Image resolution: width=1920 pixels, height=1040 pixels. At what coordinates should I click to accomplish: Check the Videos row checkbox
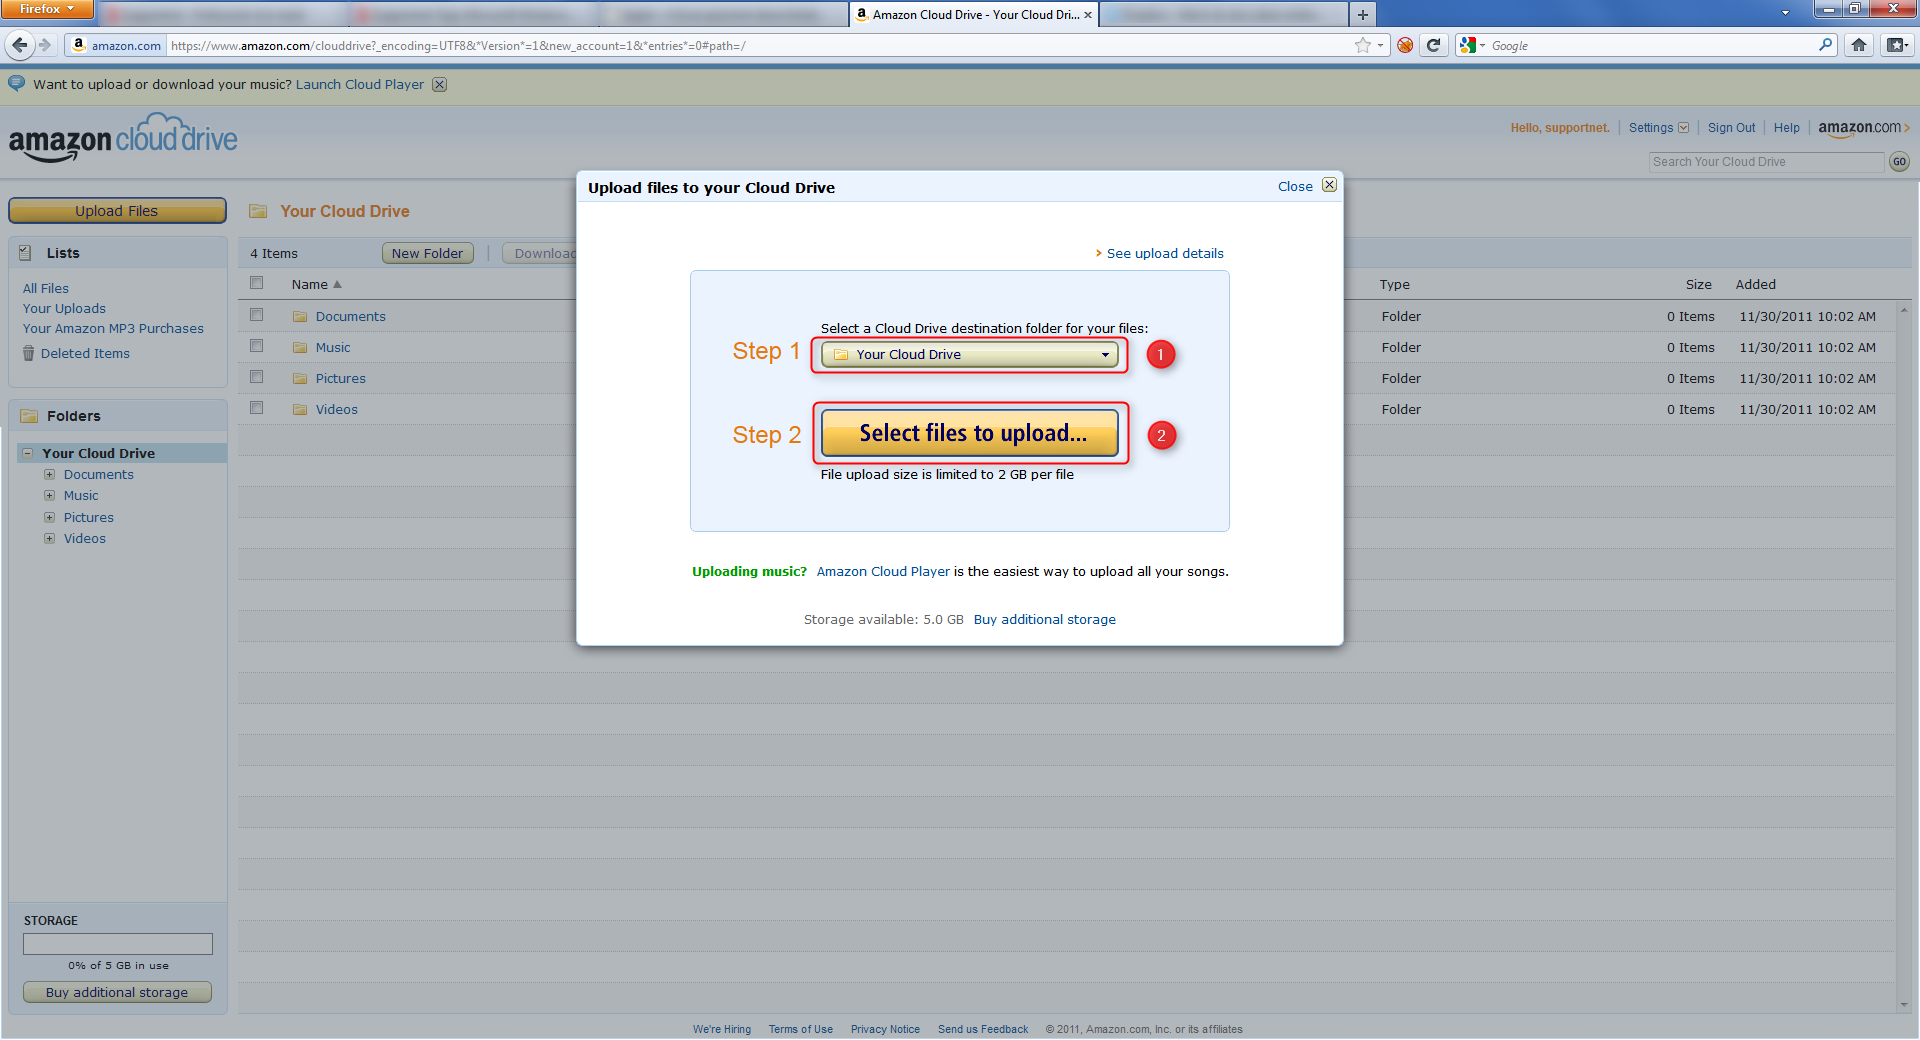tap(256, 407)
